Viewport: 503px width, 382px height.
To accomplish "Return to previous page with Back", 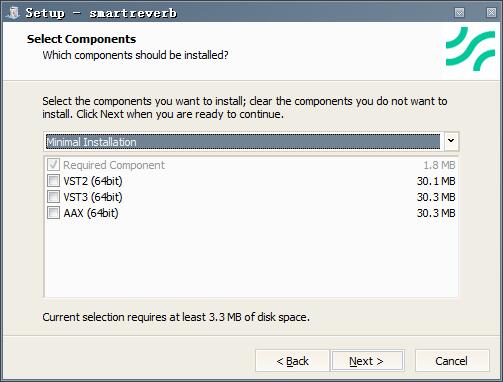I will pyautogui.click(x=292, y=361).
